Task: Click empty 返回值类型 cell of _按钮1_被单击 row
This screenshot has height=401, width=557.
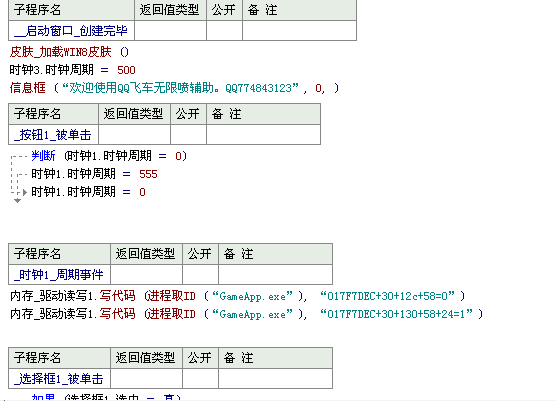Action: [x=134, y=135]
